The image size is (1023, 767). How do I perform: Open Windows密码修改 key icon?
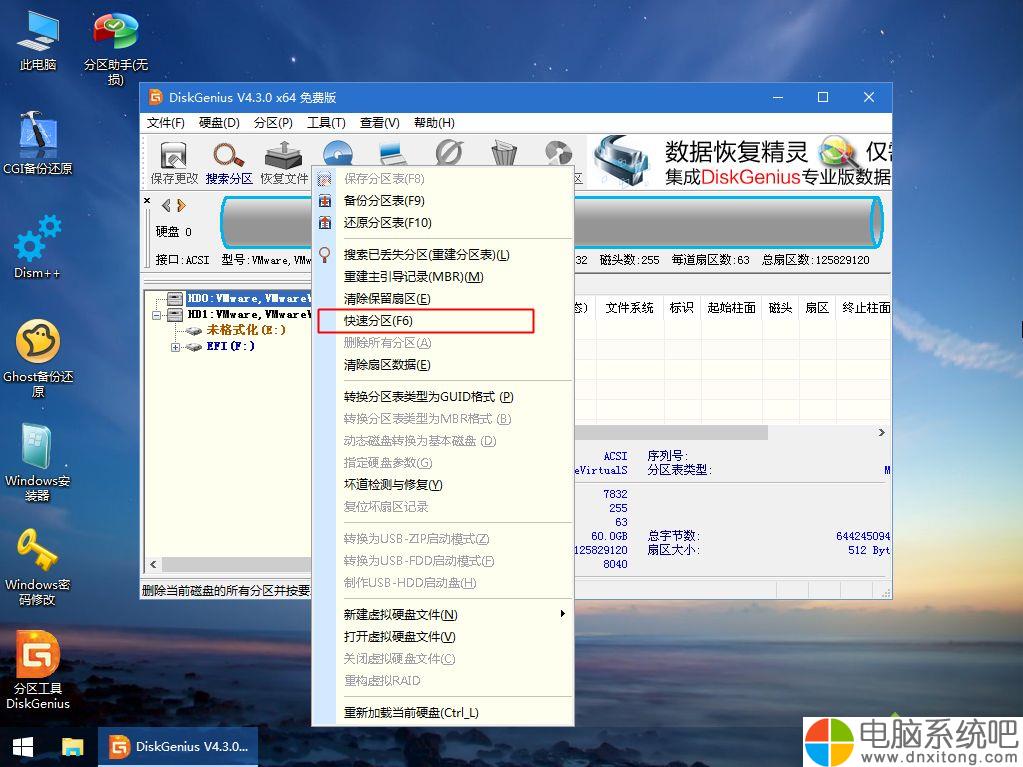pyautogui.click(x=37, y=567)
